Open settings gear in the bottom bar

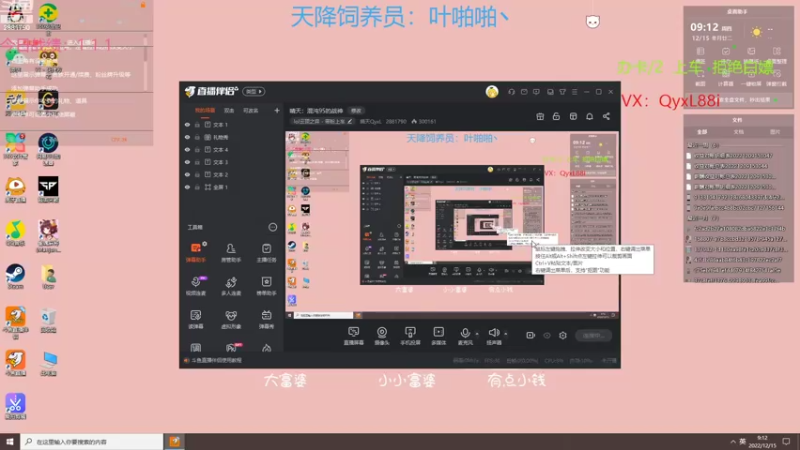point(563,335)
